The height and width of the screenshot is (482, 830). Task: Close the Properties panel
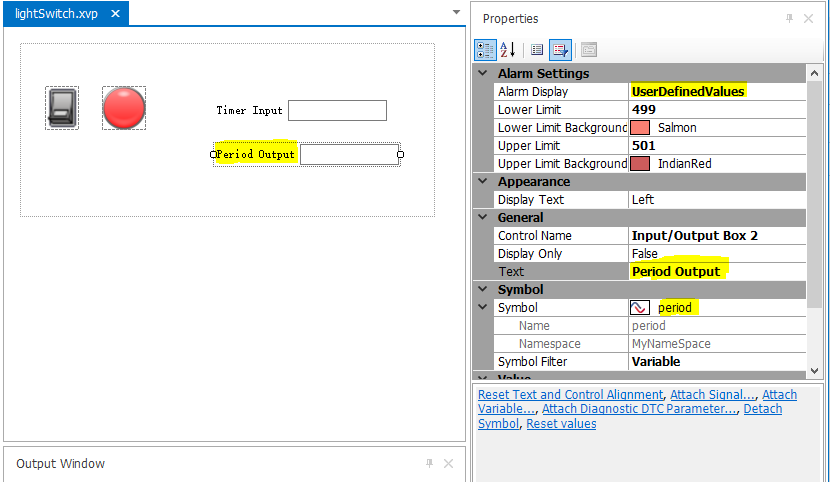point(808,19)
